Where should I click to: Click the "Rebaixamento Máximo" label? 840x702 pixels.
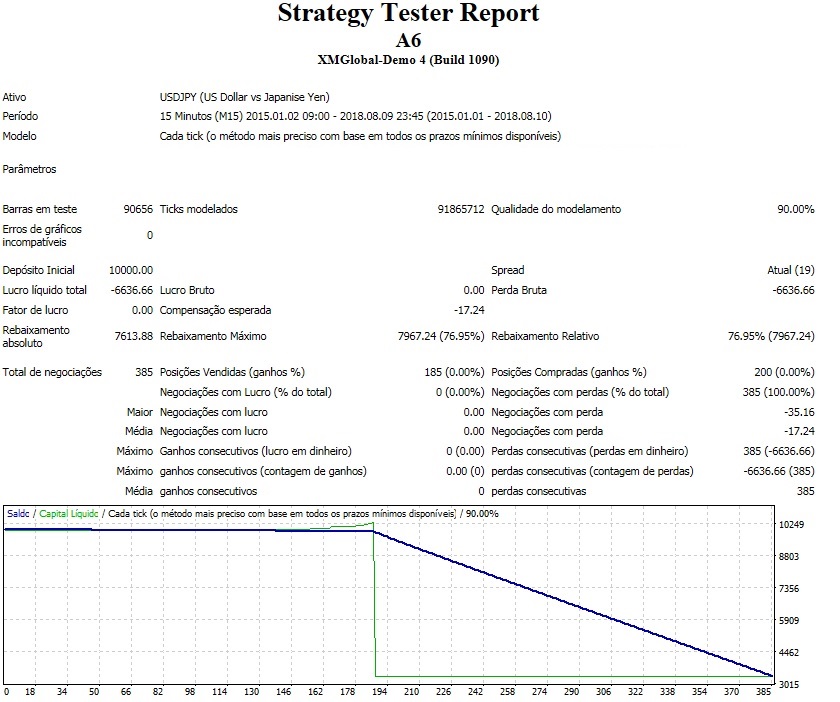(213, 337)
